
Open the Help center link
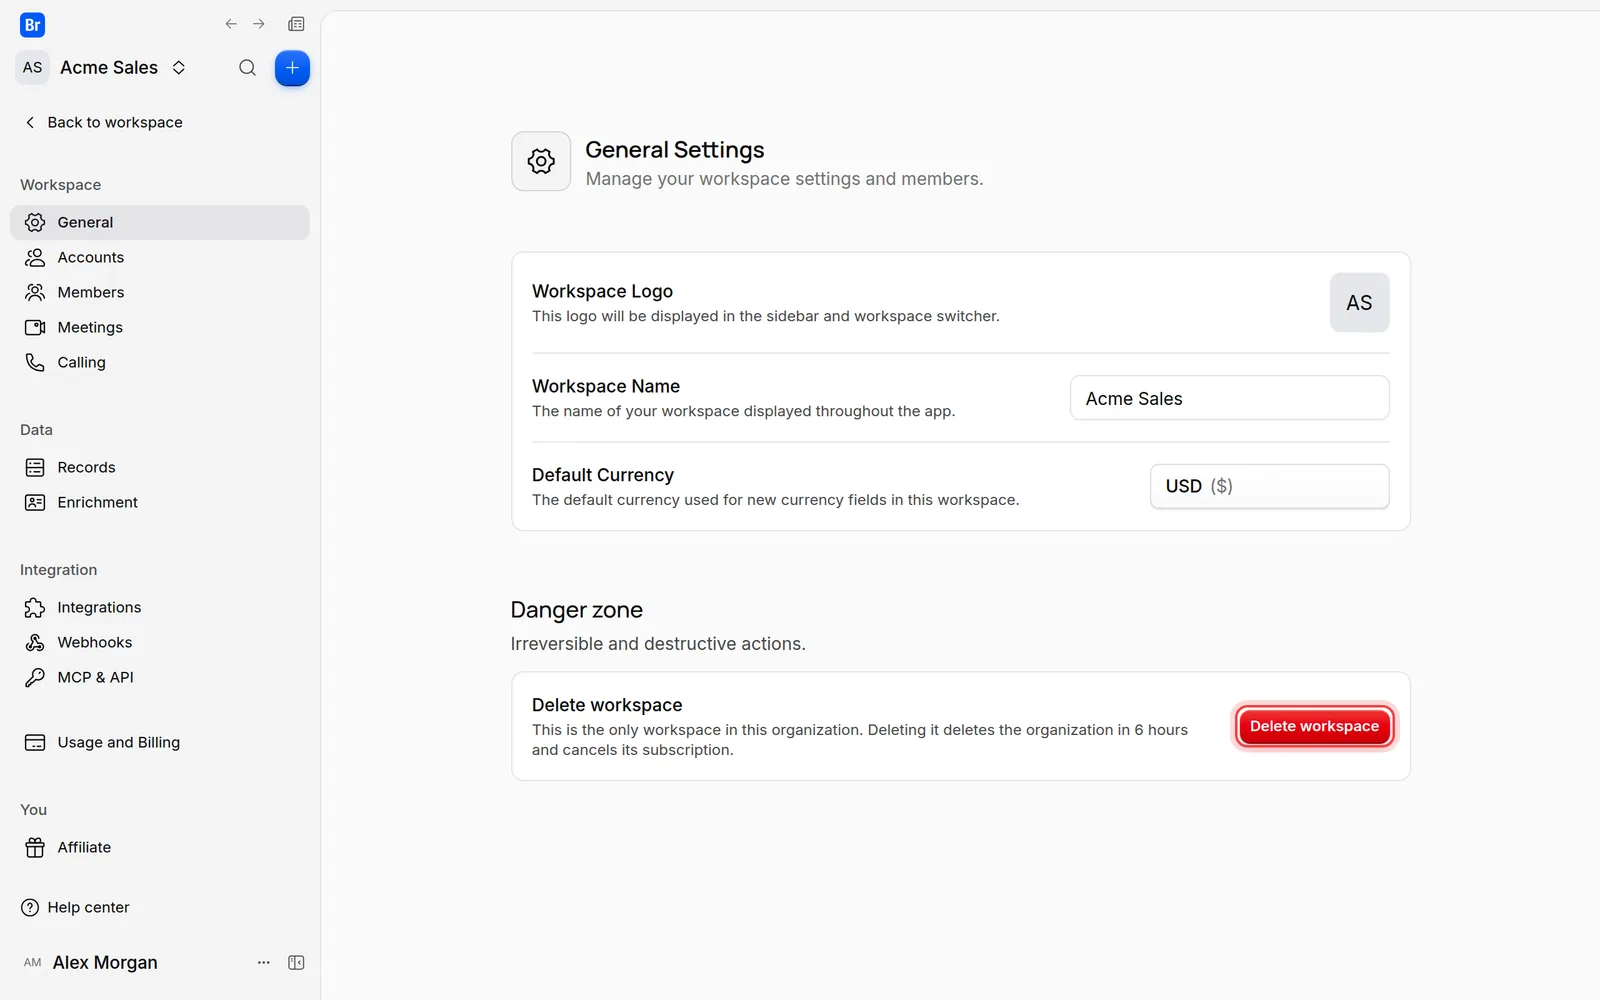pyautogui.click(x=76, y=907)
